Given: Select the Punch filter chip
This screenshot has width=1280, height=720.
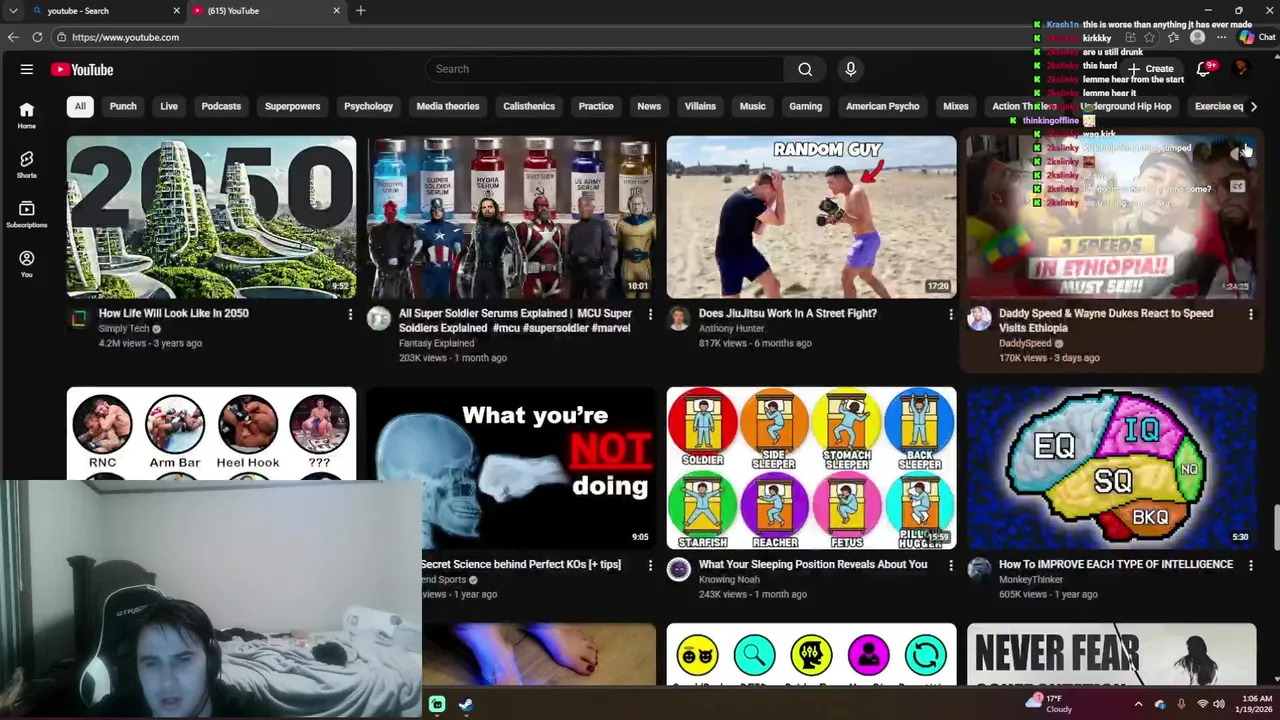Looking at the screenshot, I should point(123,106).
